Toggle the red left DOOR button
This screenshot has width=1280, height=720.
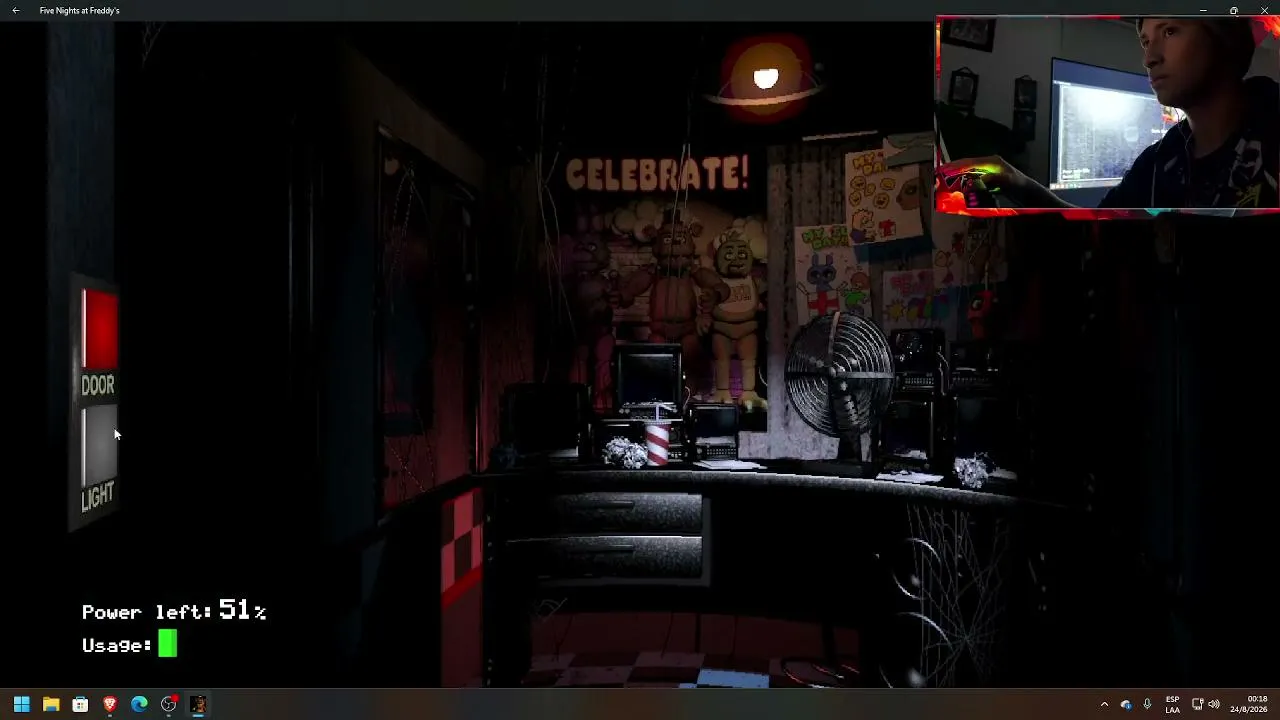tap(99, 330)
